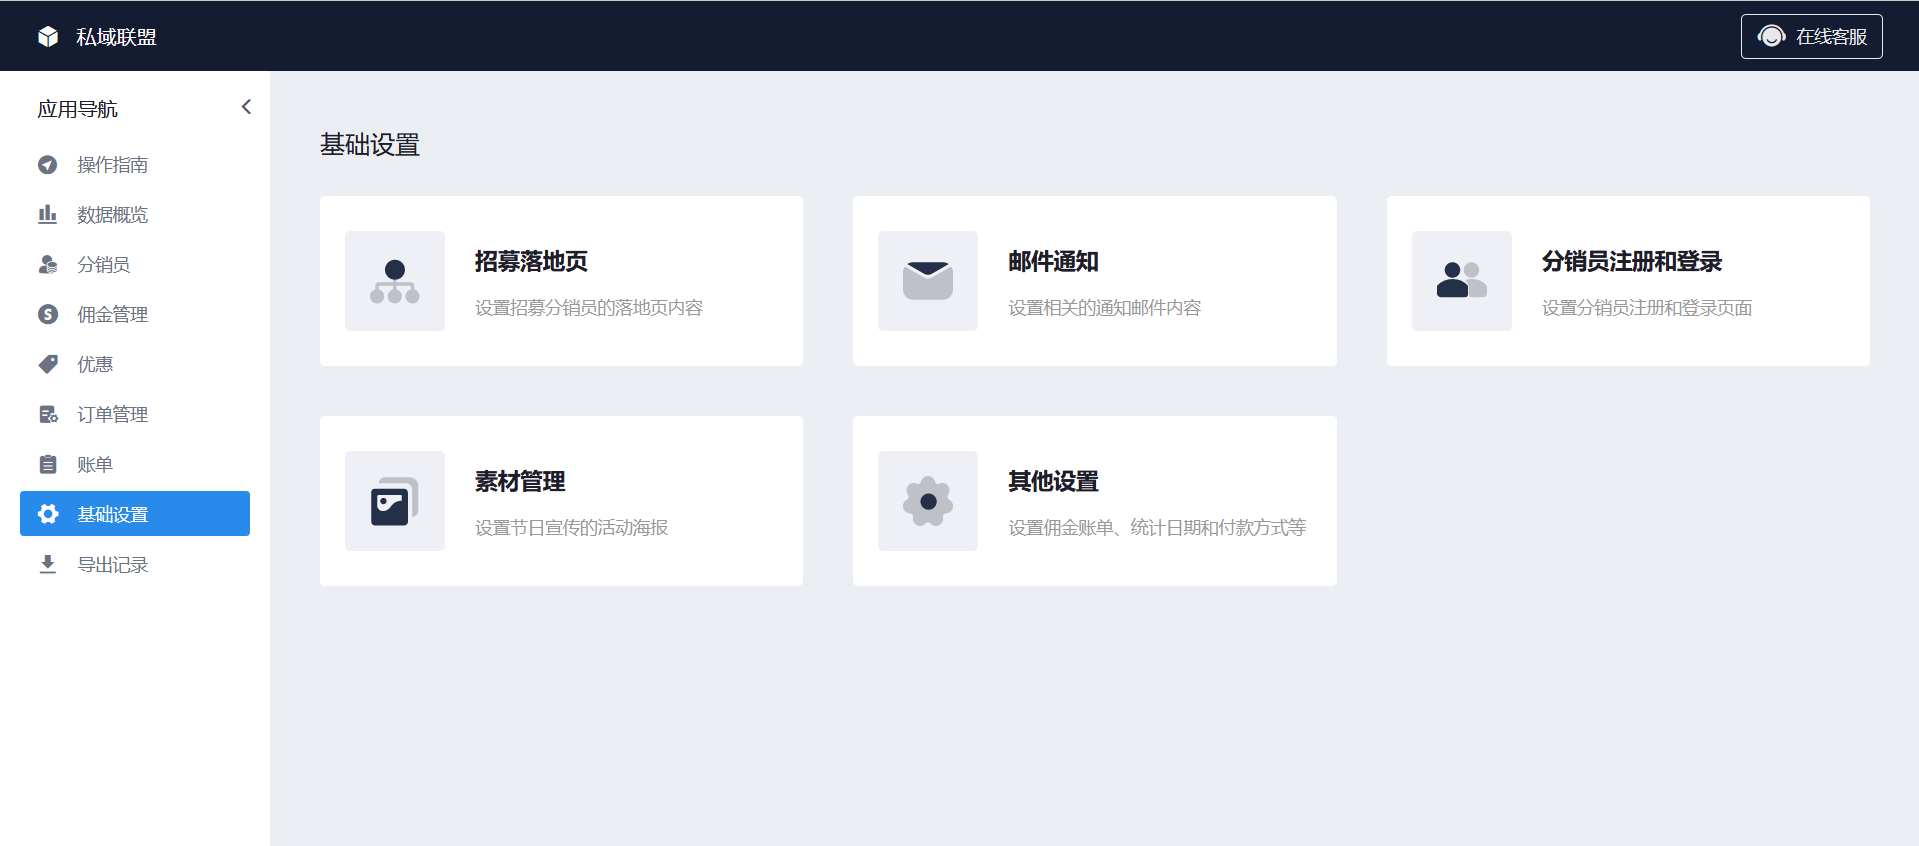This screenshot has width=1919, height=846.
Task: Click the 私域联盟 brand name
Action: [116, 37]
